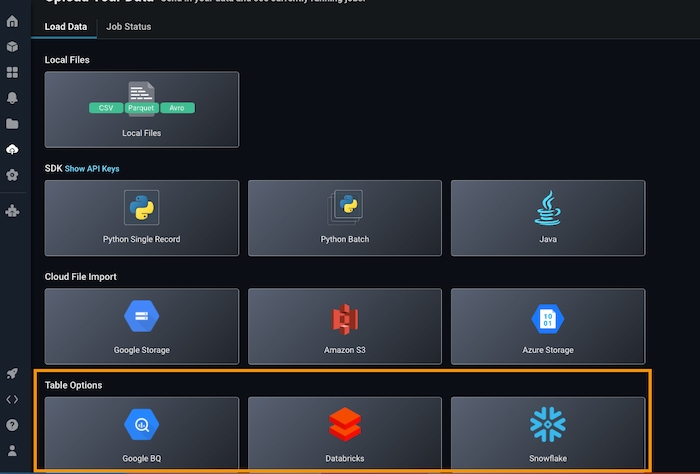Open the dashboard grid icon in sidebar
Screen dimensions: 700x474
click(x=12, y=72)
